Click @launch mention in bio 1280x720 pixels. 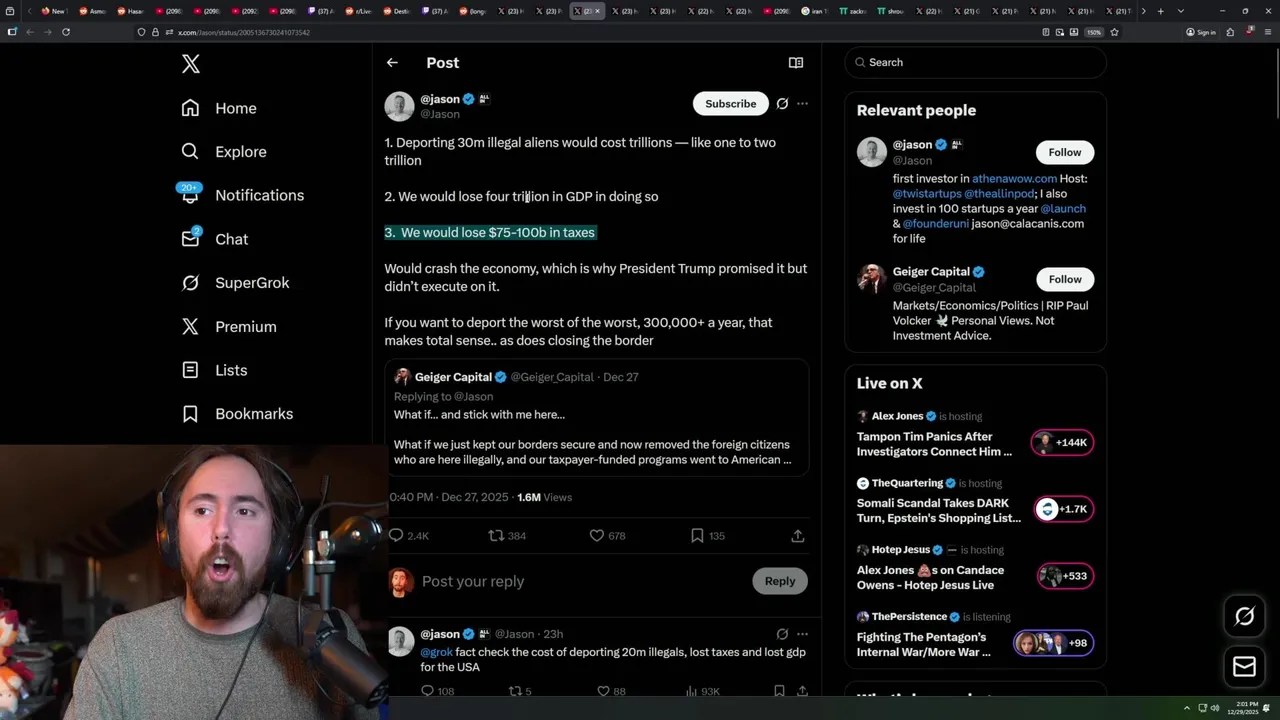point(1063,208)
